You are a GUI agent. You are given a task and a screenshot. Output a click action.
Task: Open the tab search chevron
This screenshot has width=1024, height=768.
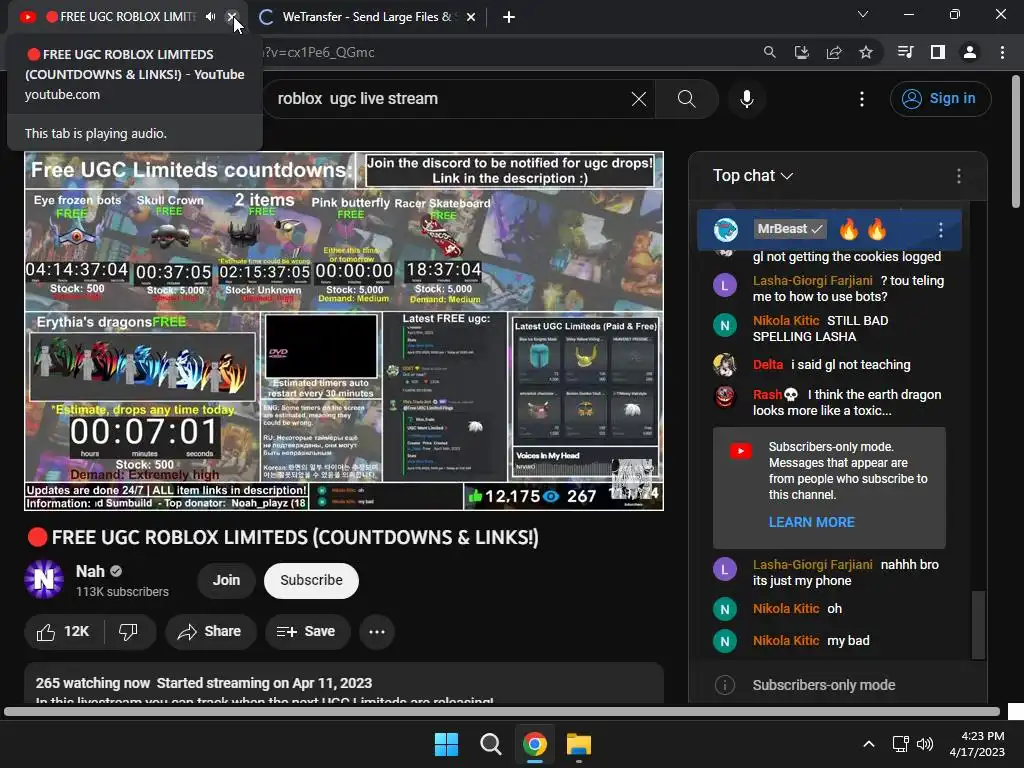coord(863,14)
